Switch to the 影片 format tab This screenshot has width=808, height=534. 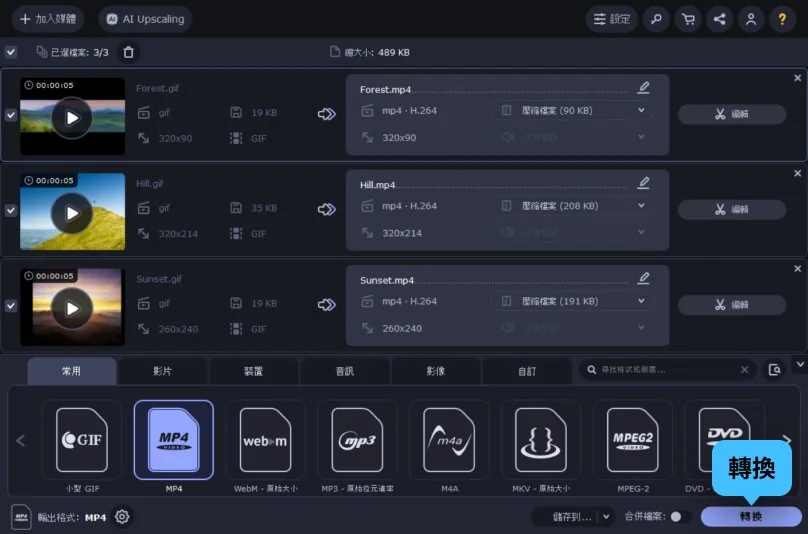tap(162, 371)
